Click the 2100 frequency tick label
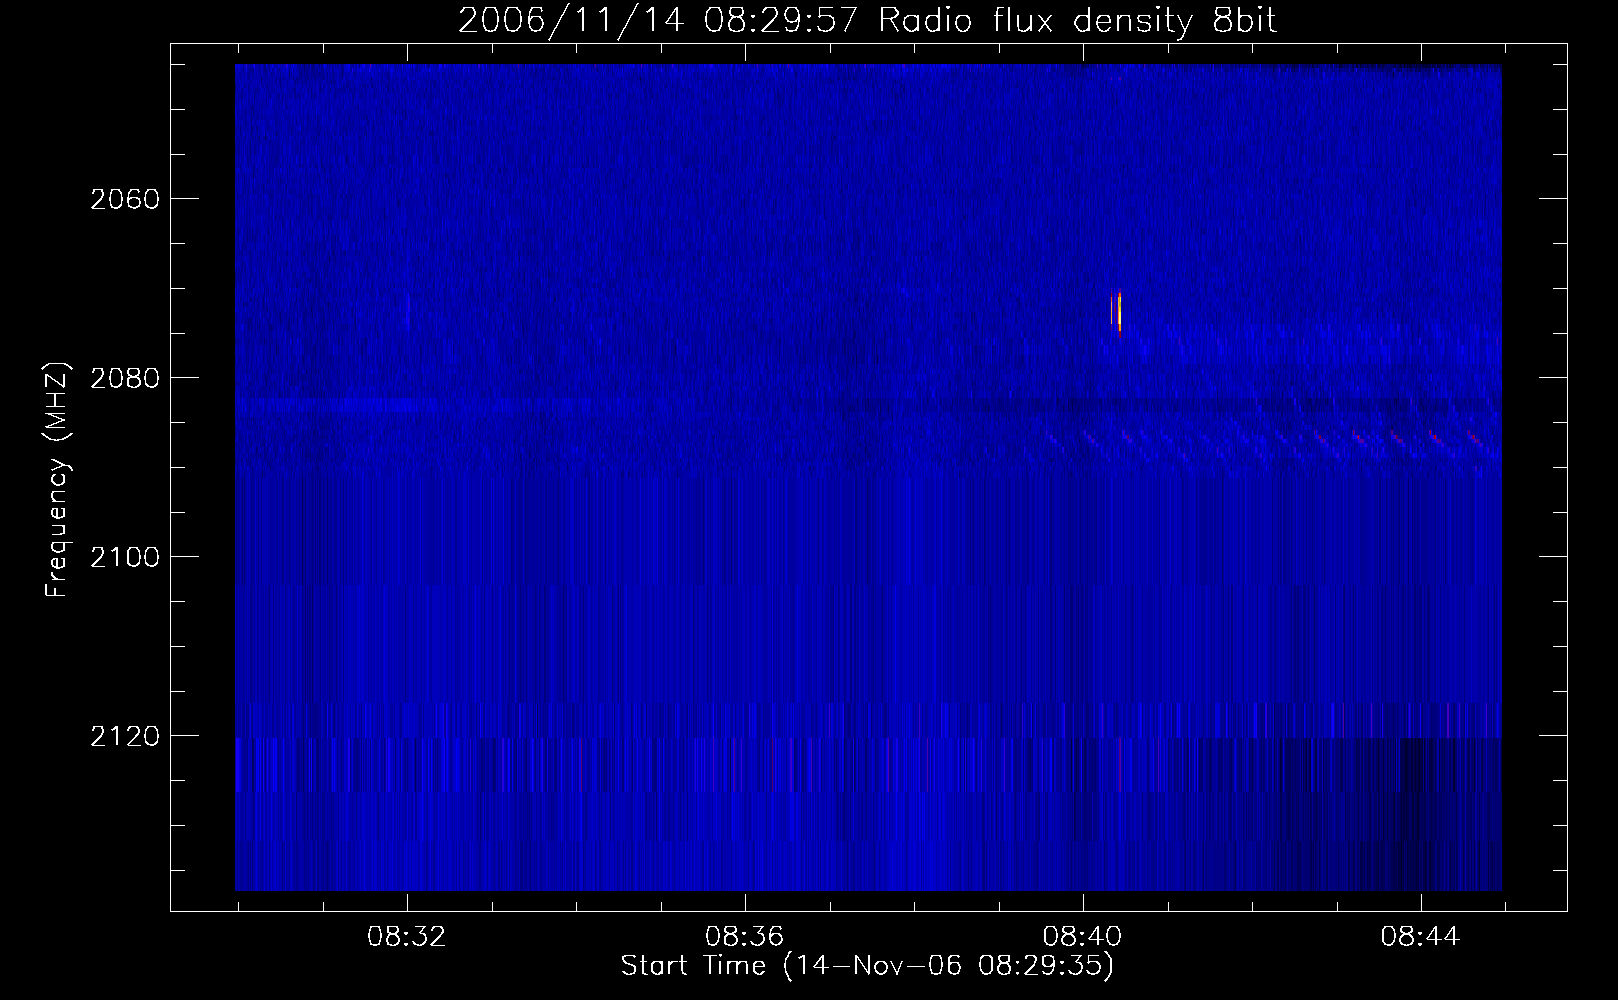The image size is (1618, 1000). (125, 557)
